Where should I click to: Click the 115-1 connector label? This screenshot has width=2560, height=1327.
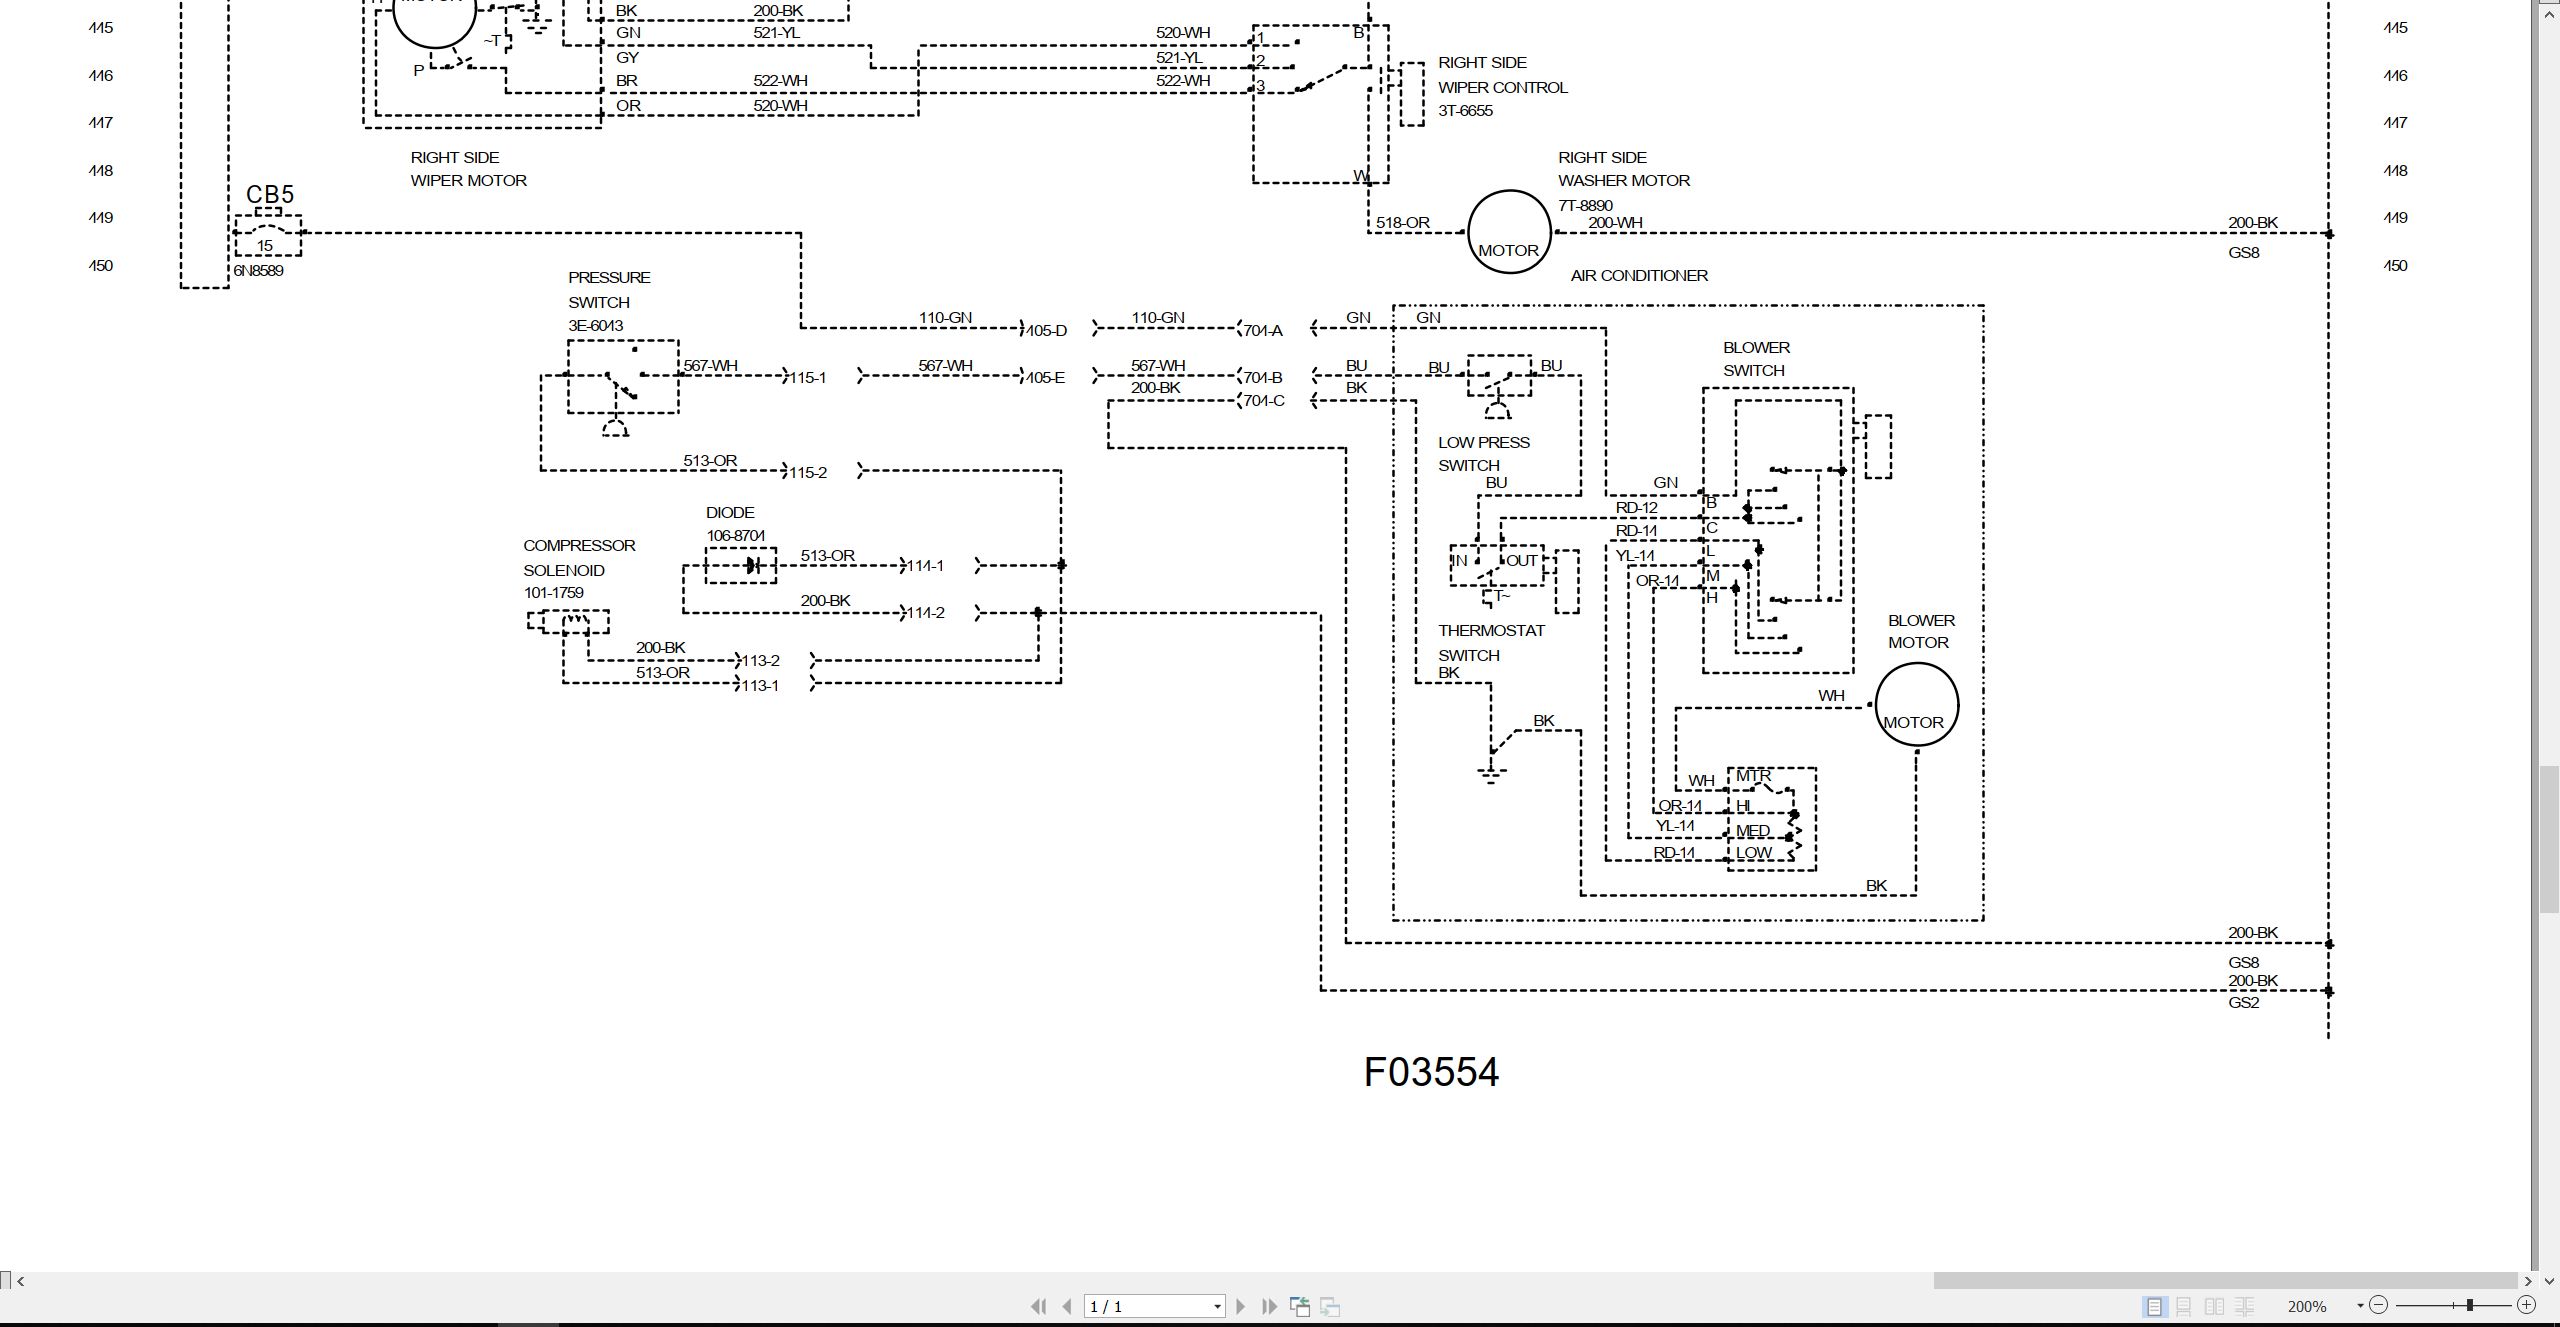click(808, 378)
